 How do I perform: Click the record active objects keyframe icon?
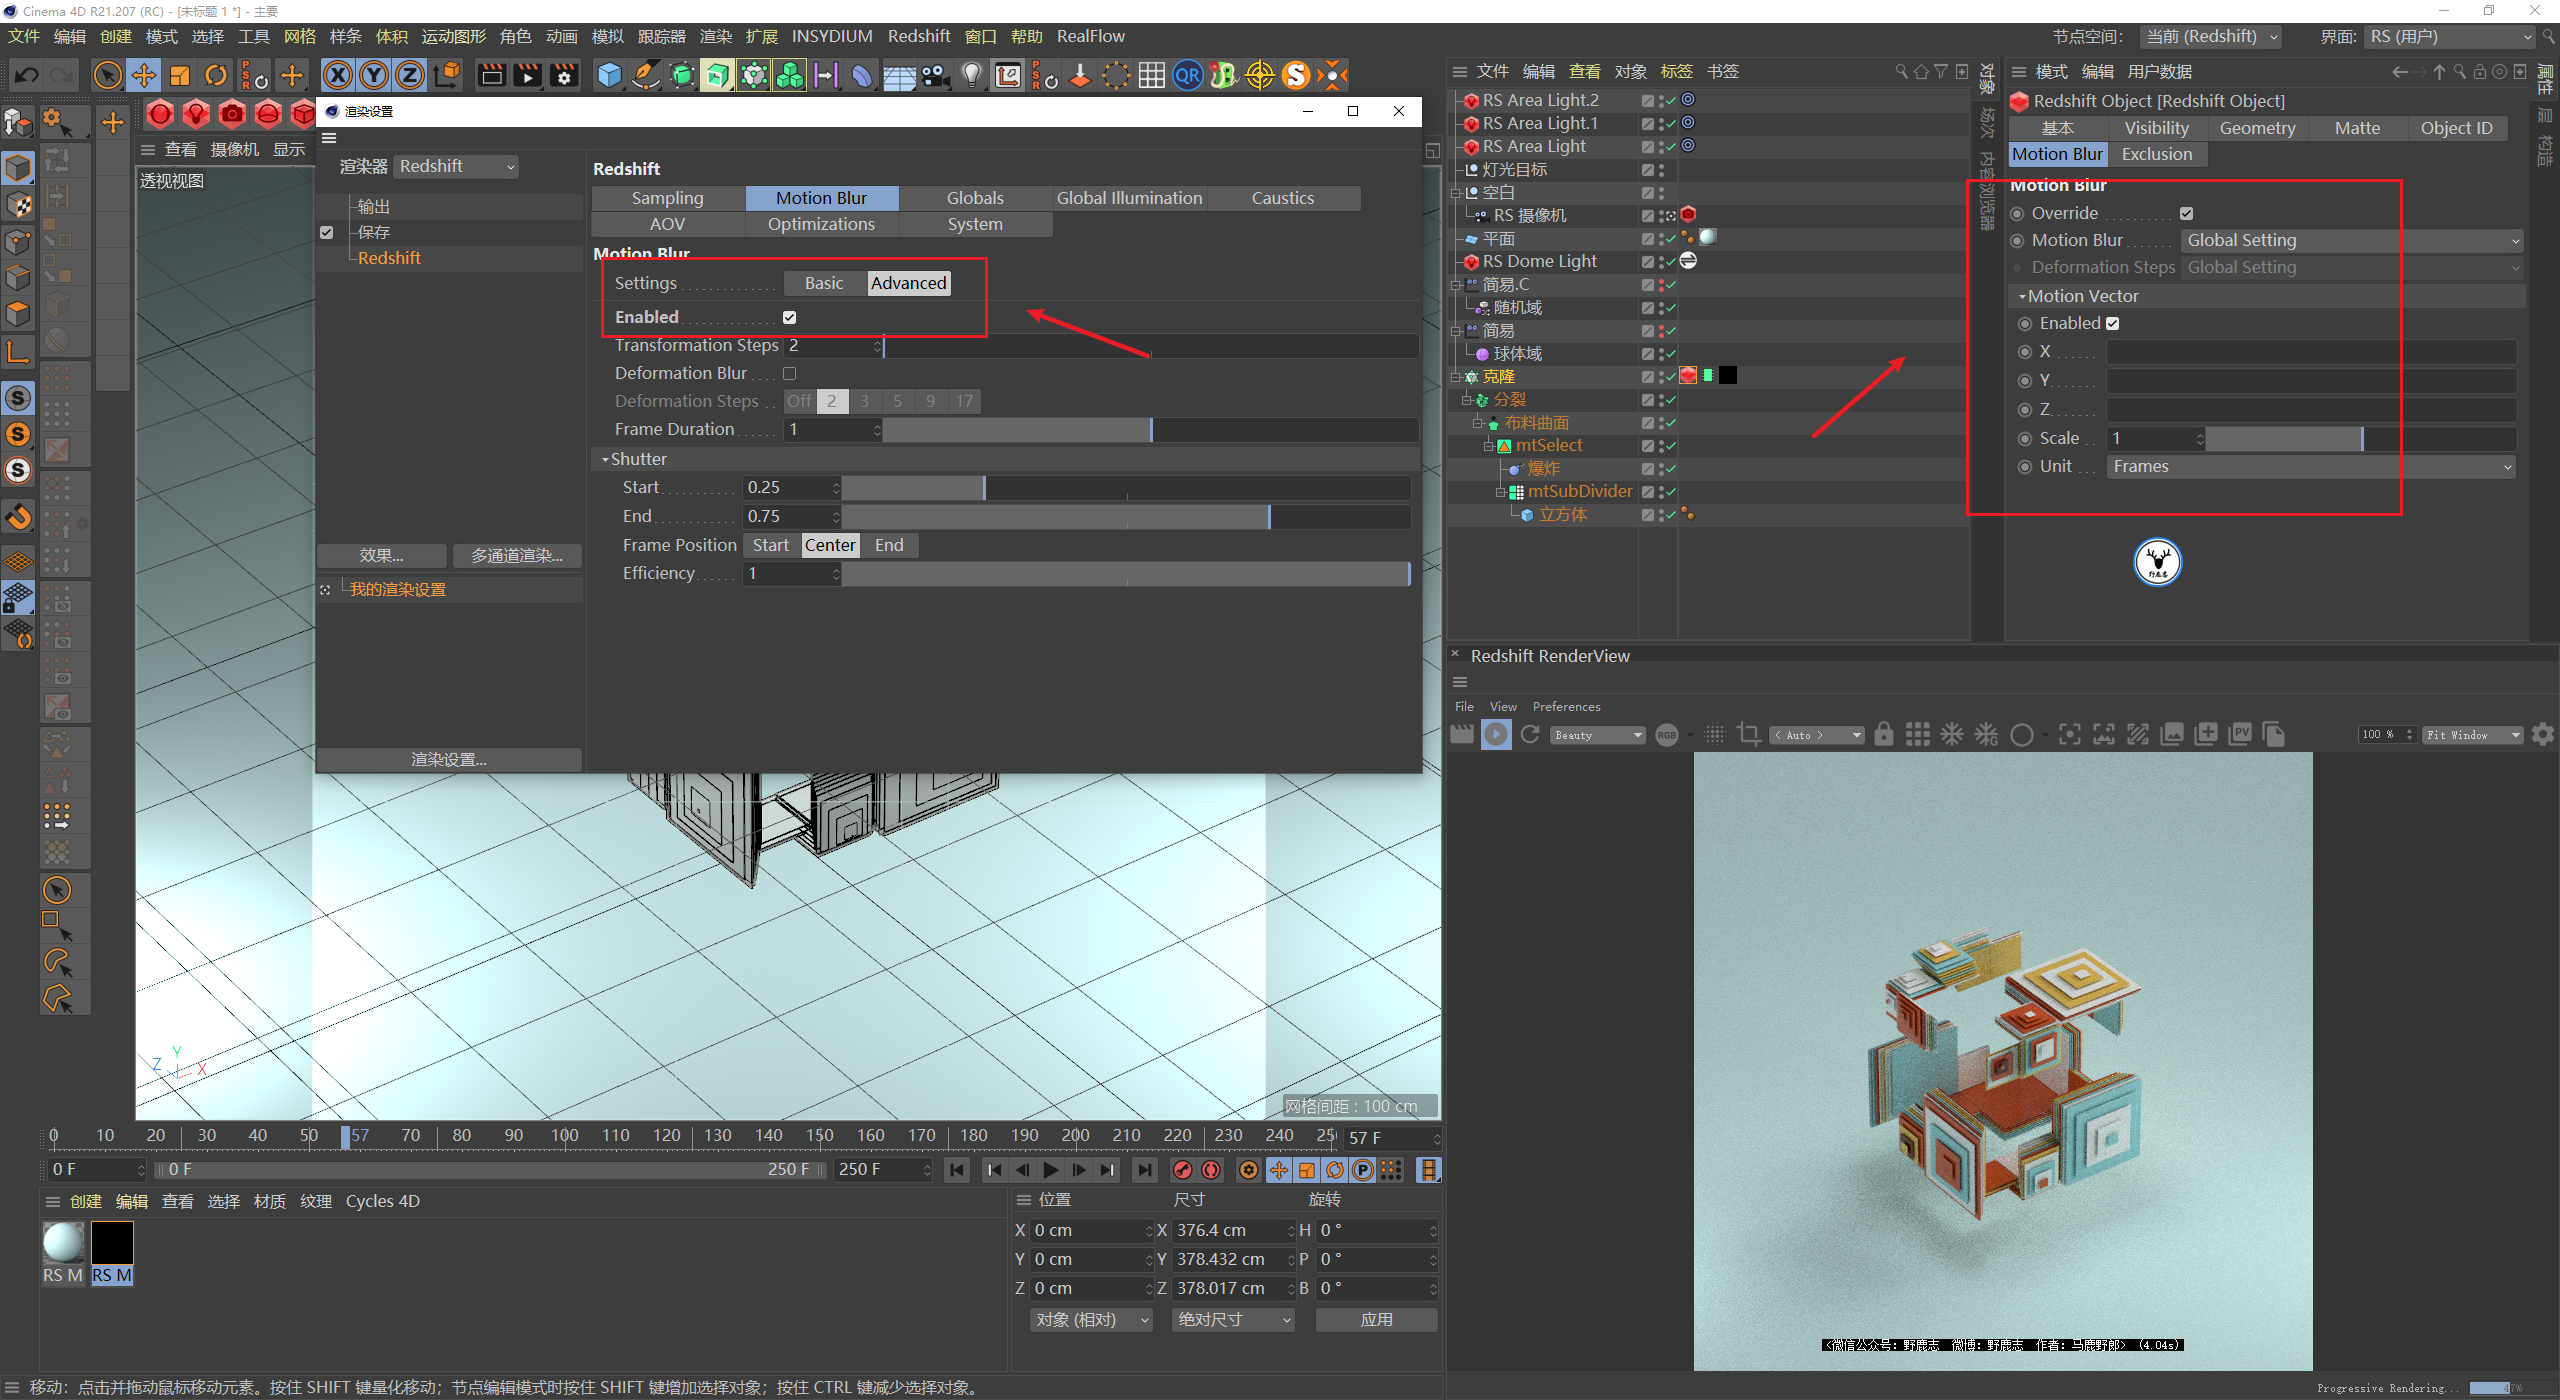(x=1183, y=1170)
